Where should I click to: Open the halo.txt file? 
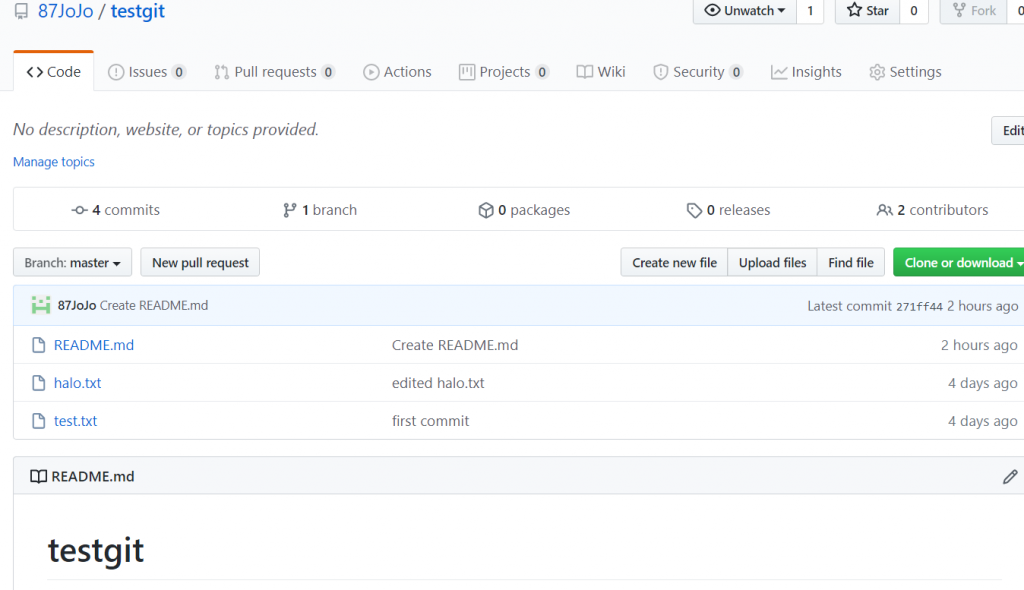(x=77, y=383)
